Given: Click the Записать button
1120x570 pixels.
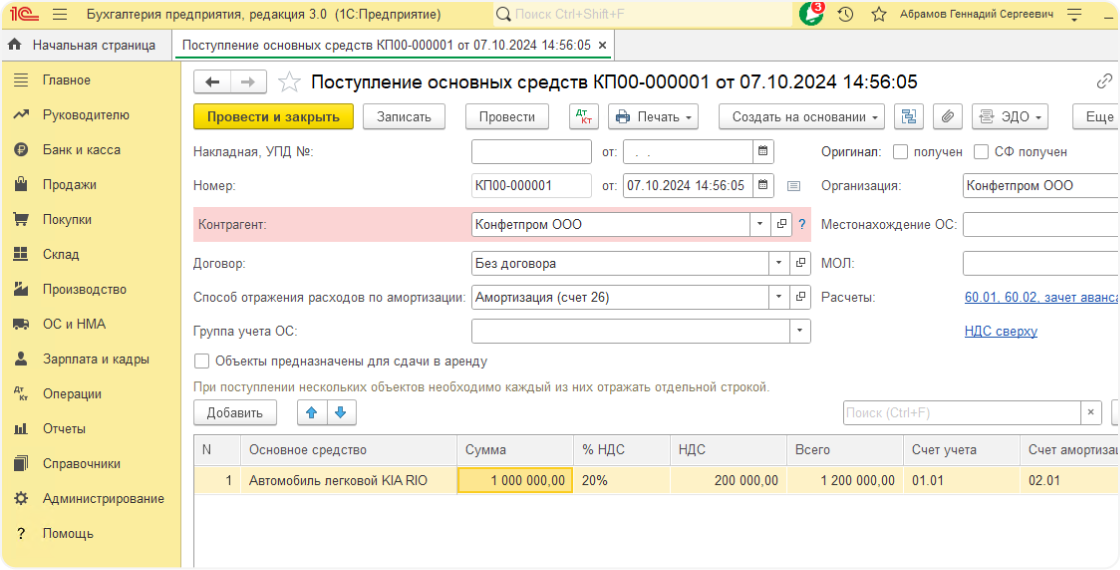Looking at the screenshot, I should coord(404,116).
